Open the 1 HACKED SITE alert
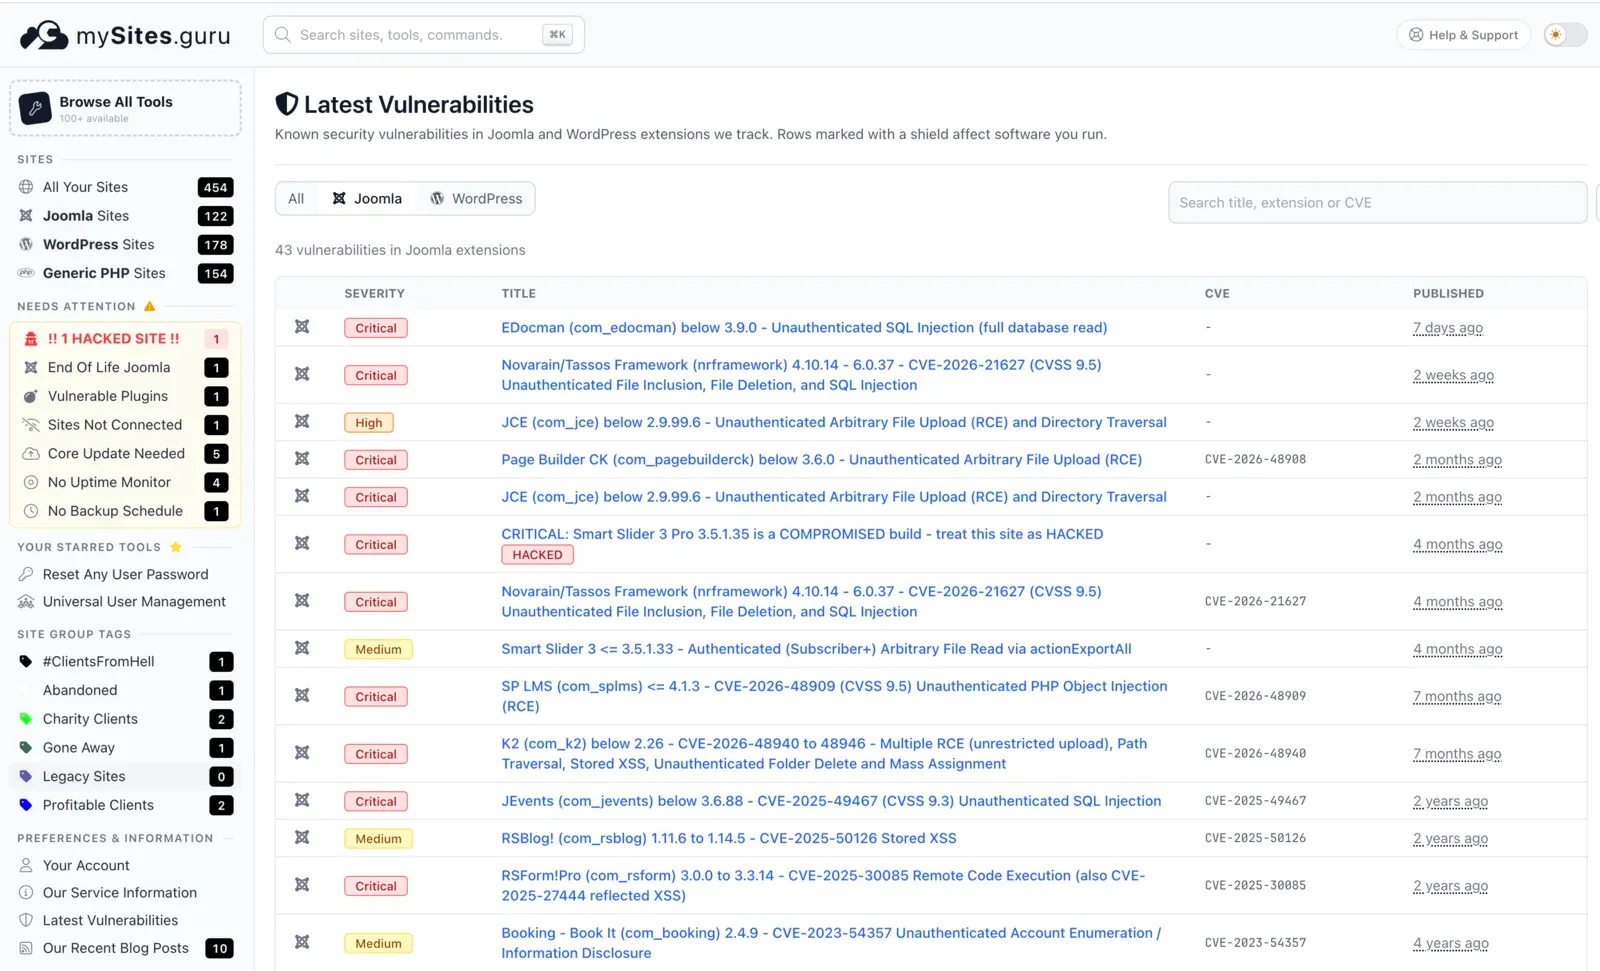This screenshot has height=971, width=1600. pos(125,339)
